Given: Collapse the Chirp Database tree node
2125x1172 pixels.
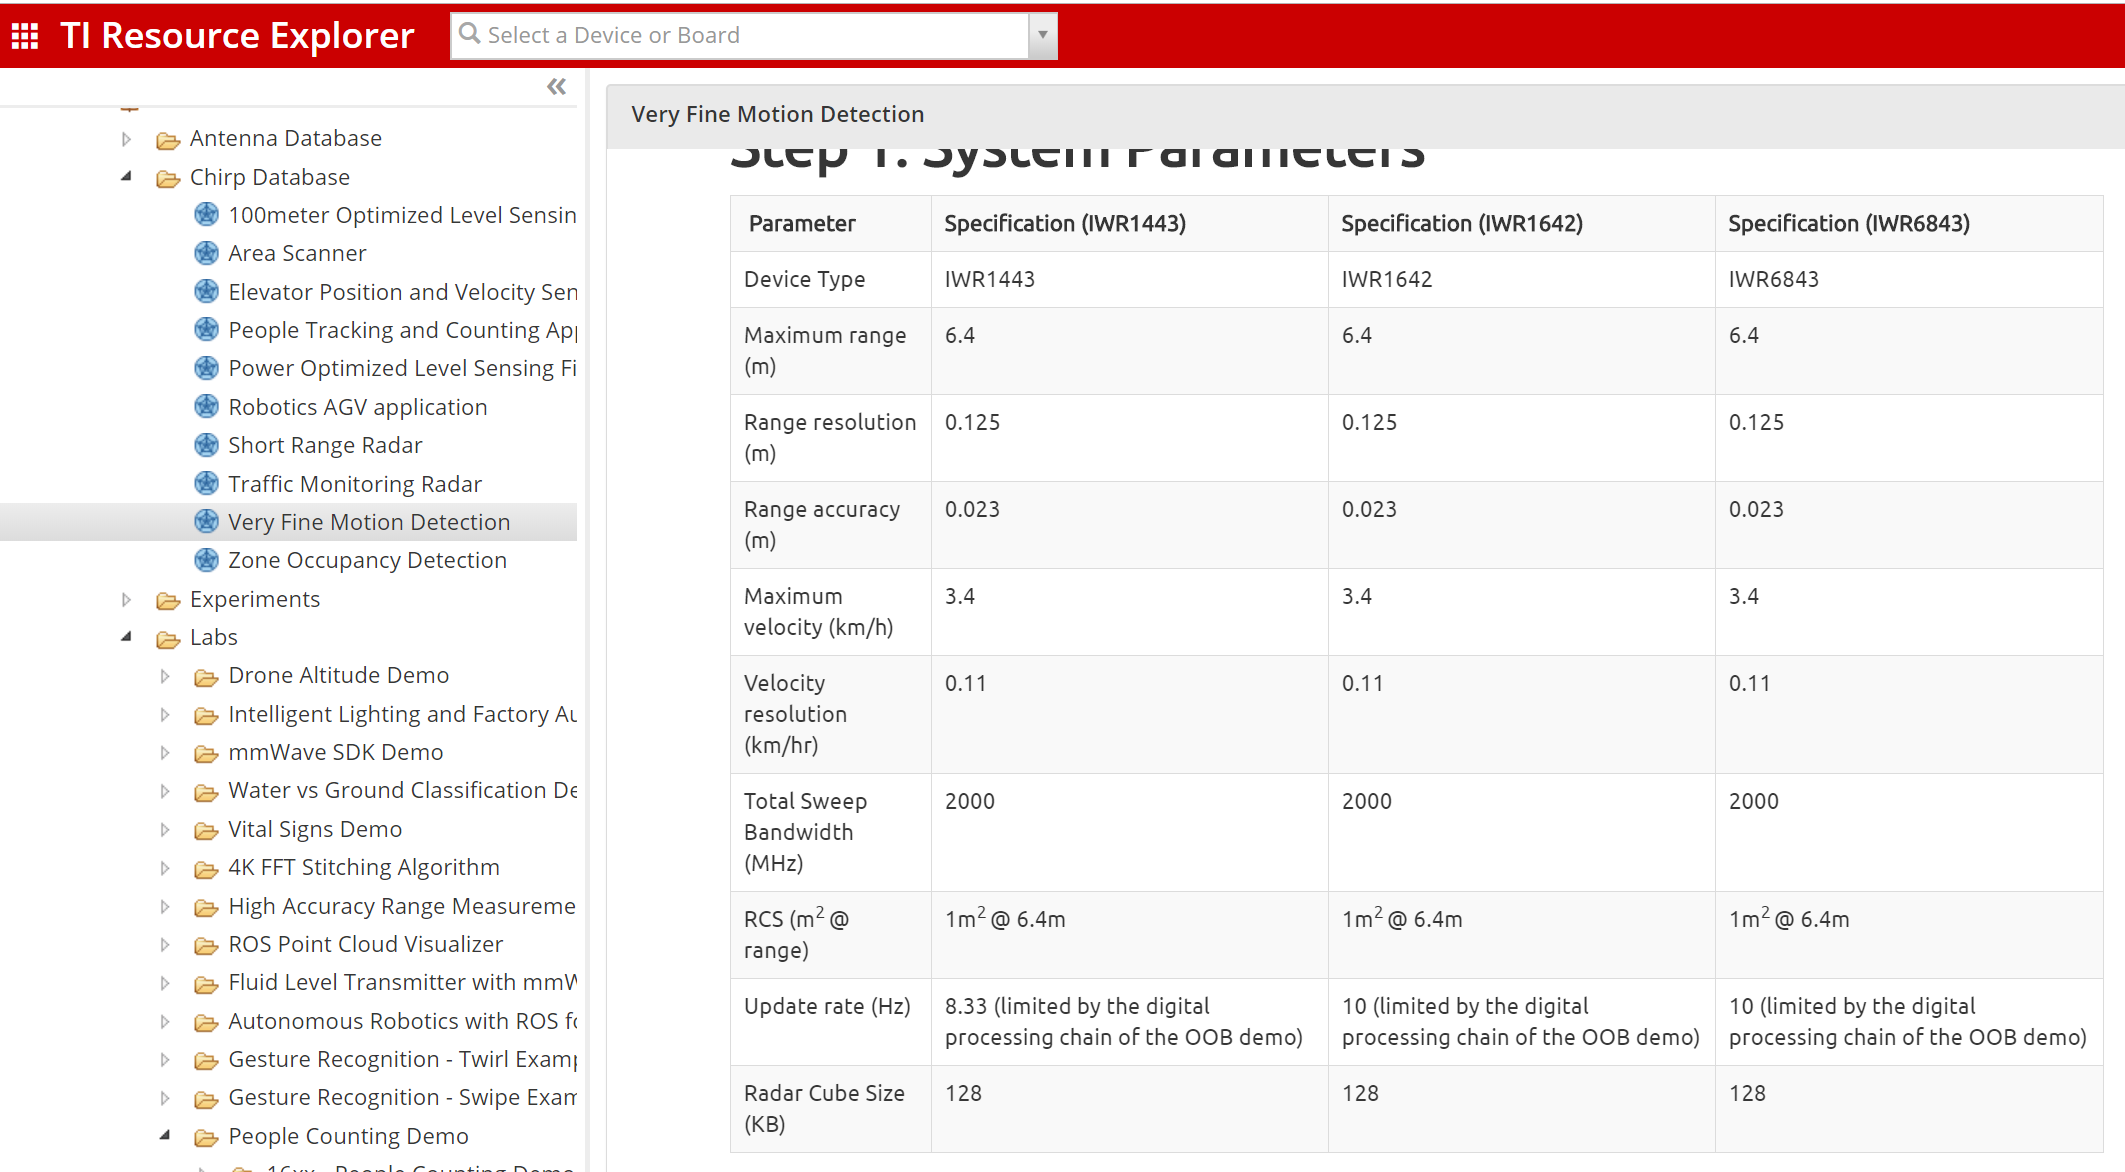Looking at the screenshot, I should tap(126, 177).
